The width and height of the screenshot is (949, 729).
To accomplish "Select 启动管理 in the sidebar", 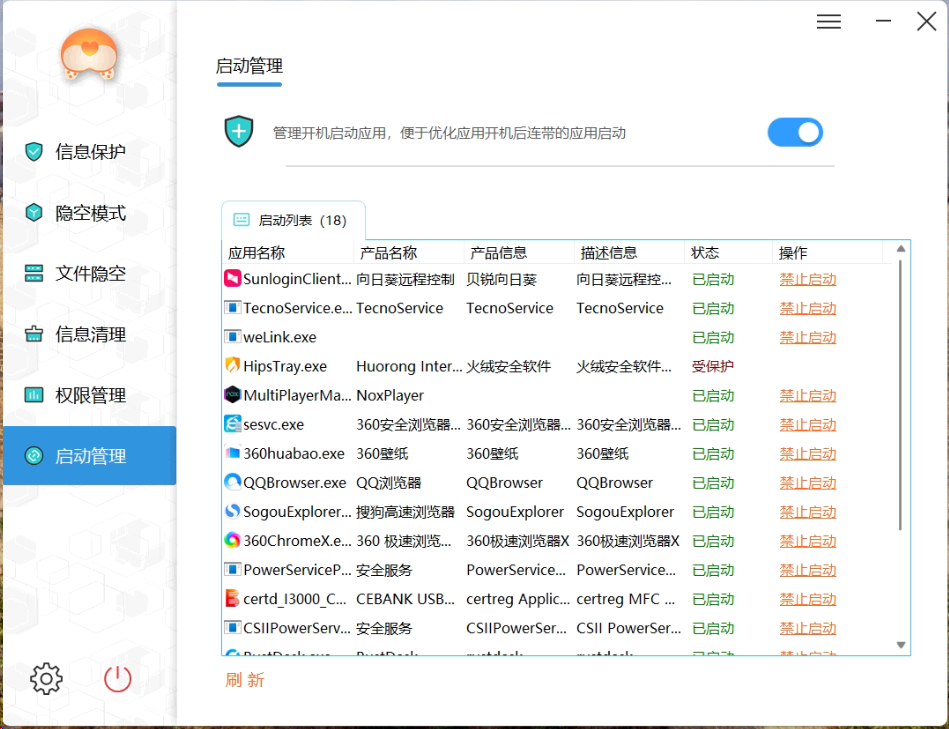I will tap(90, 456).
